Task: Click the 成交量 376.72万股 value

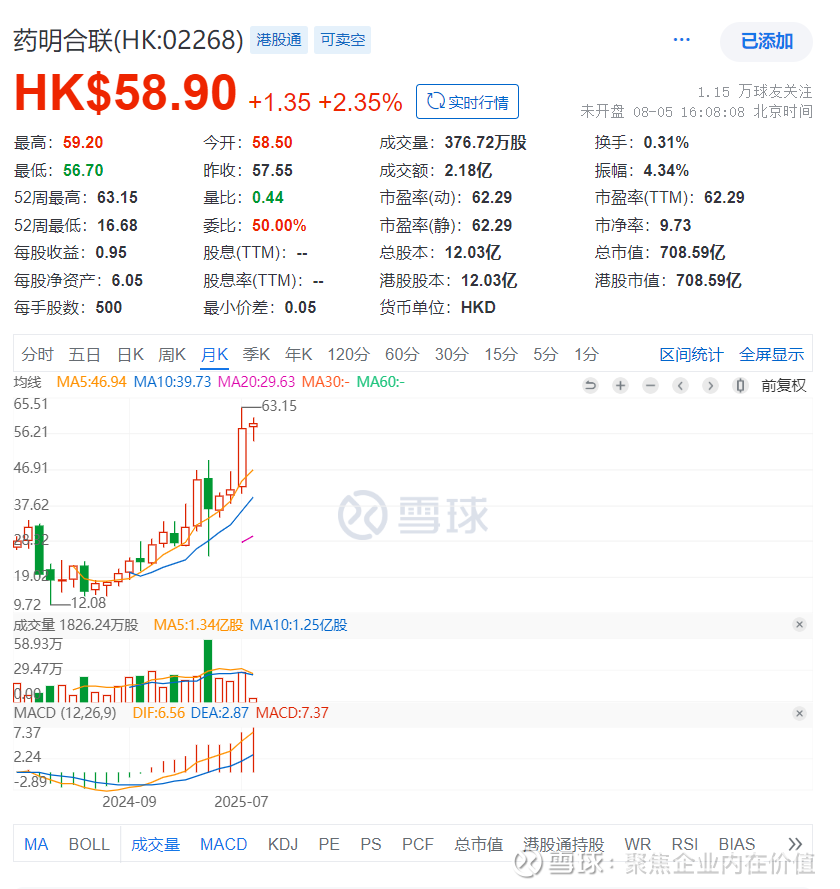Action: pyautogui.click(x=485, y=142)
